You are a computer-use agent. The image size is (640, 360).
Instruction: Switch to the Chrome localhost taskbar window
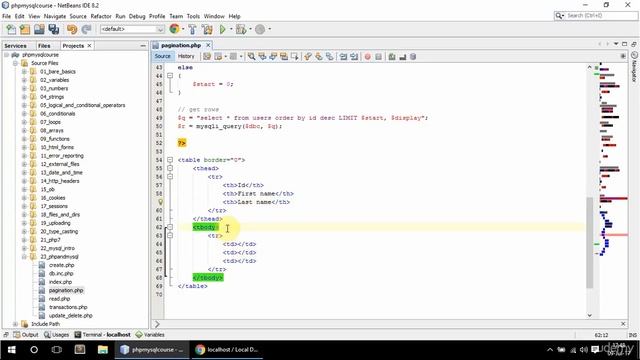(x=227, y=350)
